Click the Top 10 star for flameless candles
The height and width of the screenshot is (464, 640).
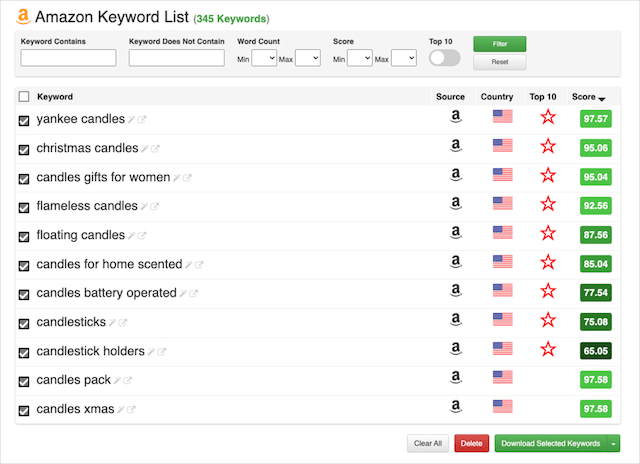coord(547,204)
